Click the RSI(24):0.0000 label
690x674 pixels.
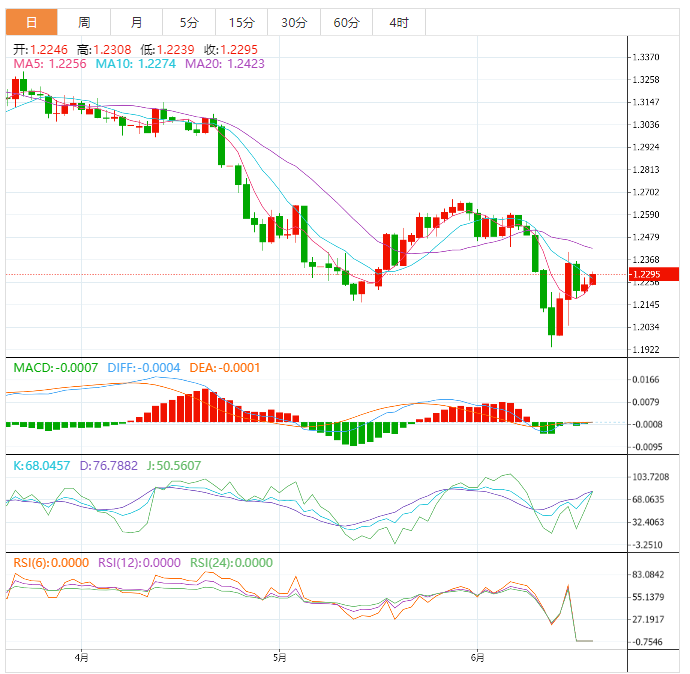click(231, 563)
